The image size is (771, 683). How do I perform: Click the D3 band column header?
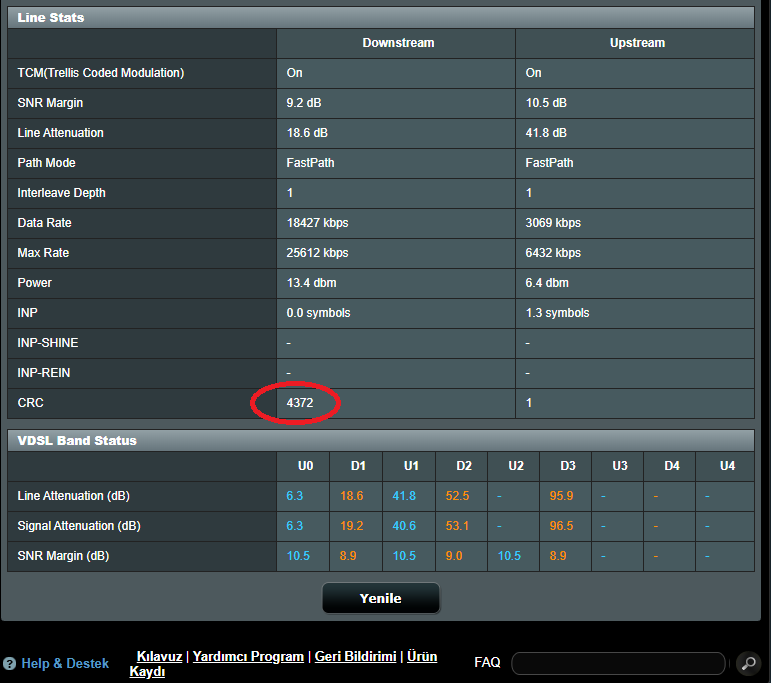[568, 466]
